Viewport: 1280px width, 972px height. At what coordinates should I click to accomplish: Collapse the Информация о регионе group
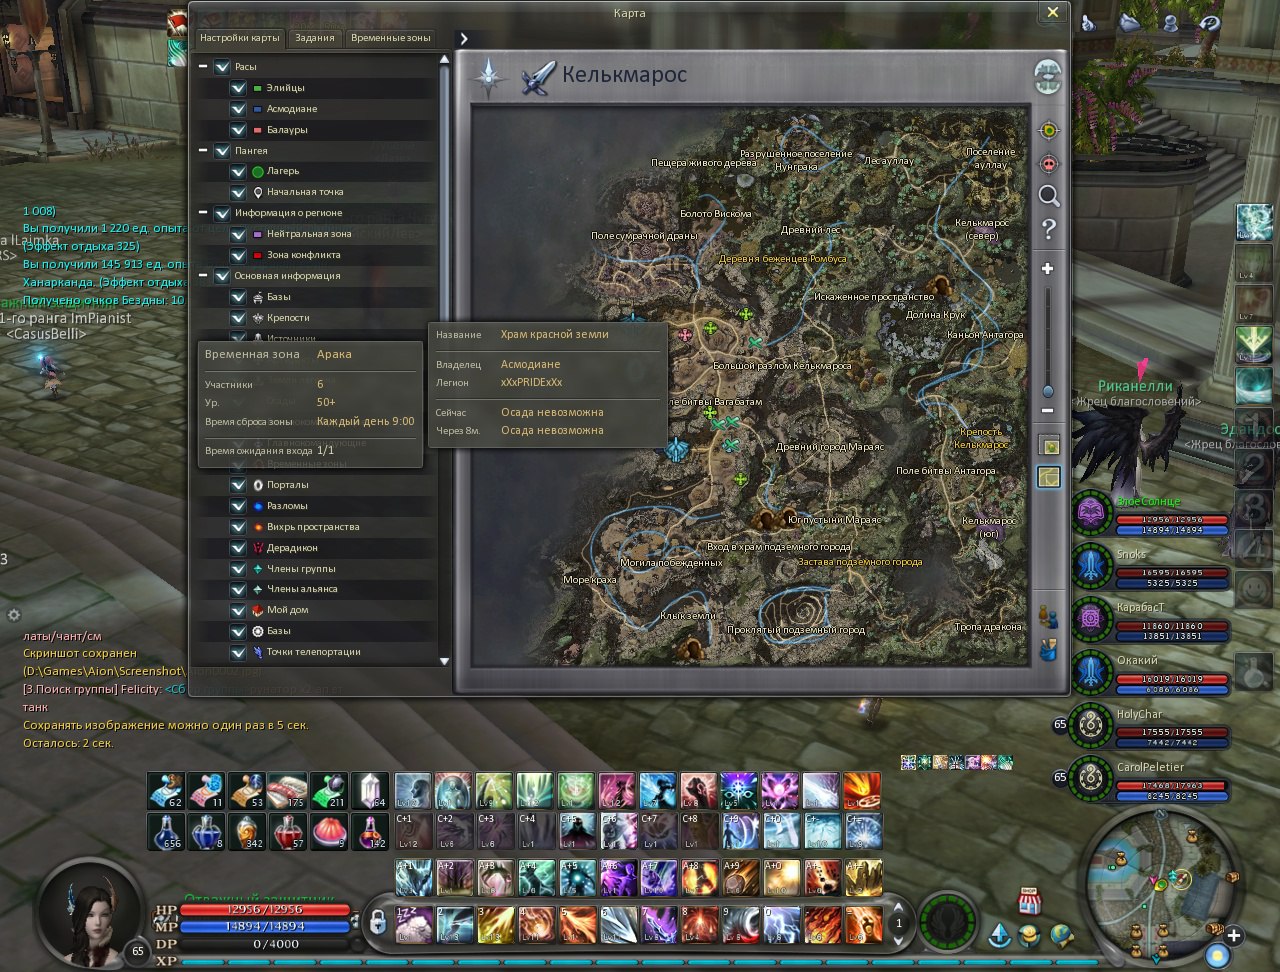pyautogui.click(x=203, y=213)
